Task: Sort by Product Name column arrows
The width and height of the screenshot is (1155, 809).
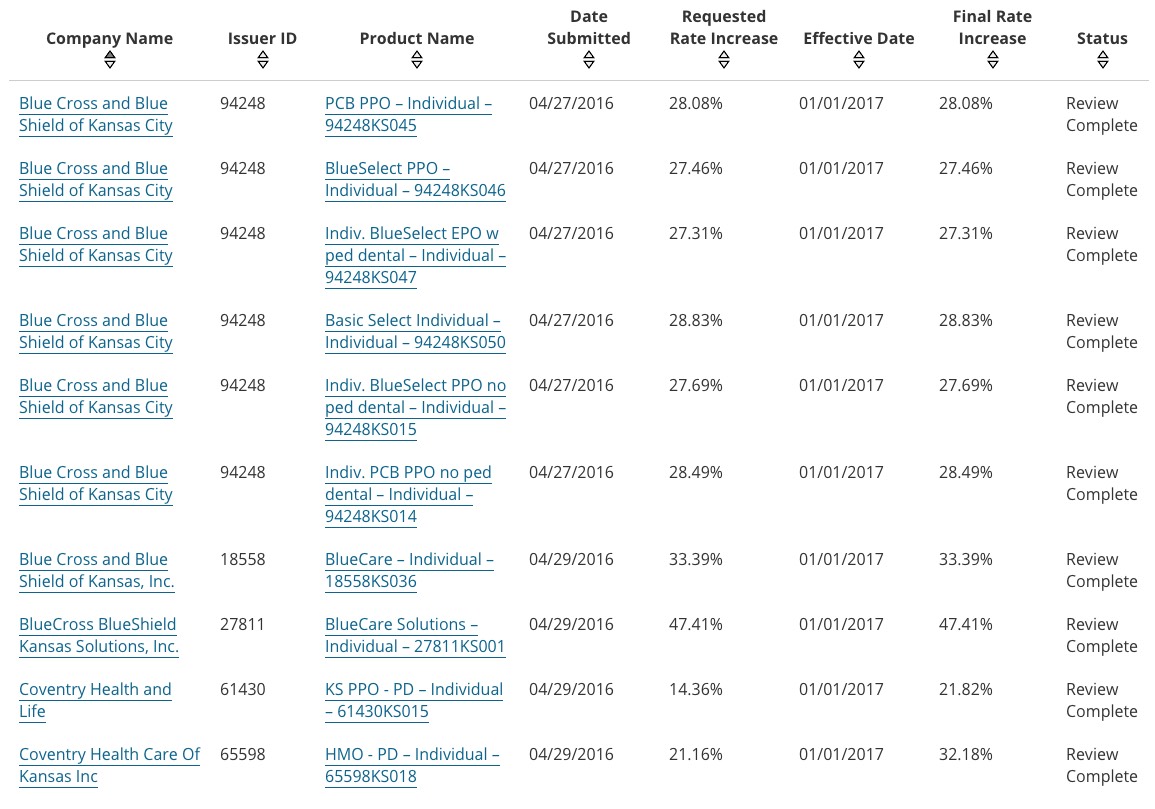Action: (417, 61)
